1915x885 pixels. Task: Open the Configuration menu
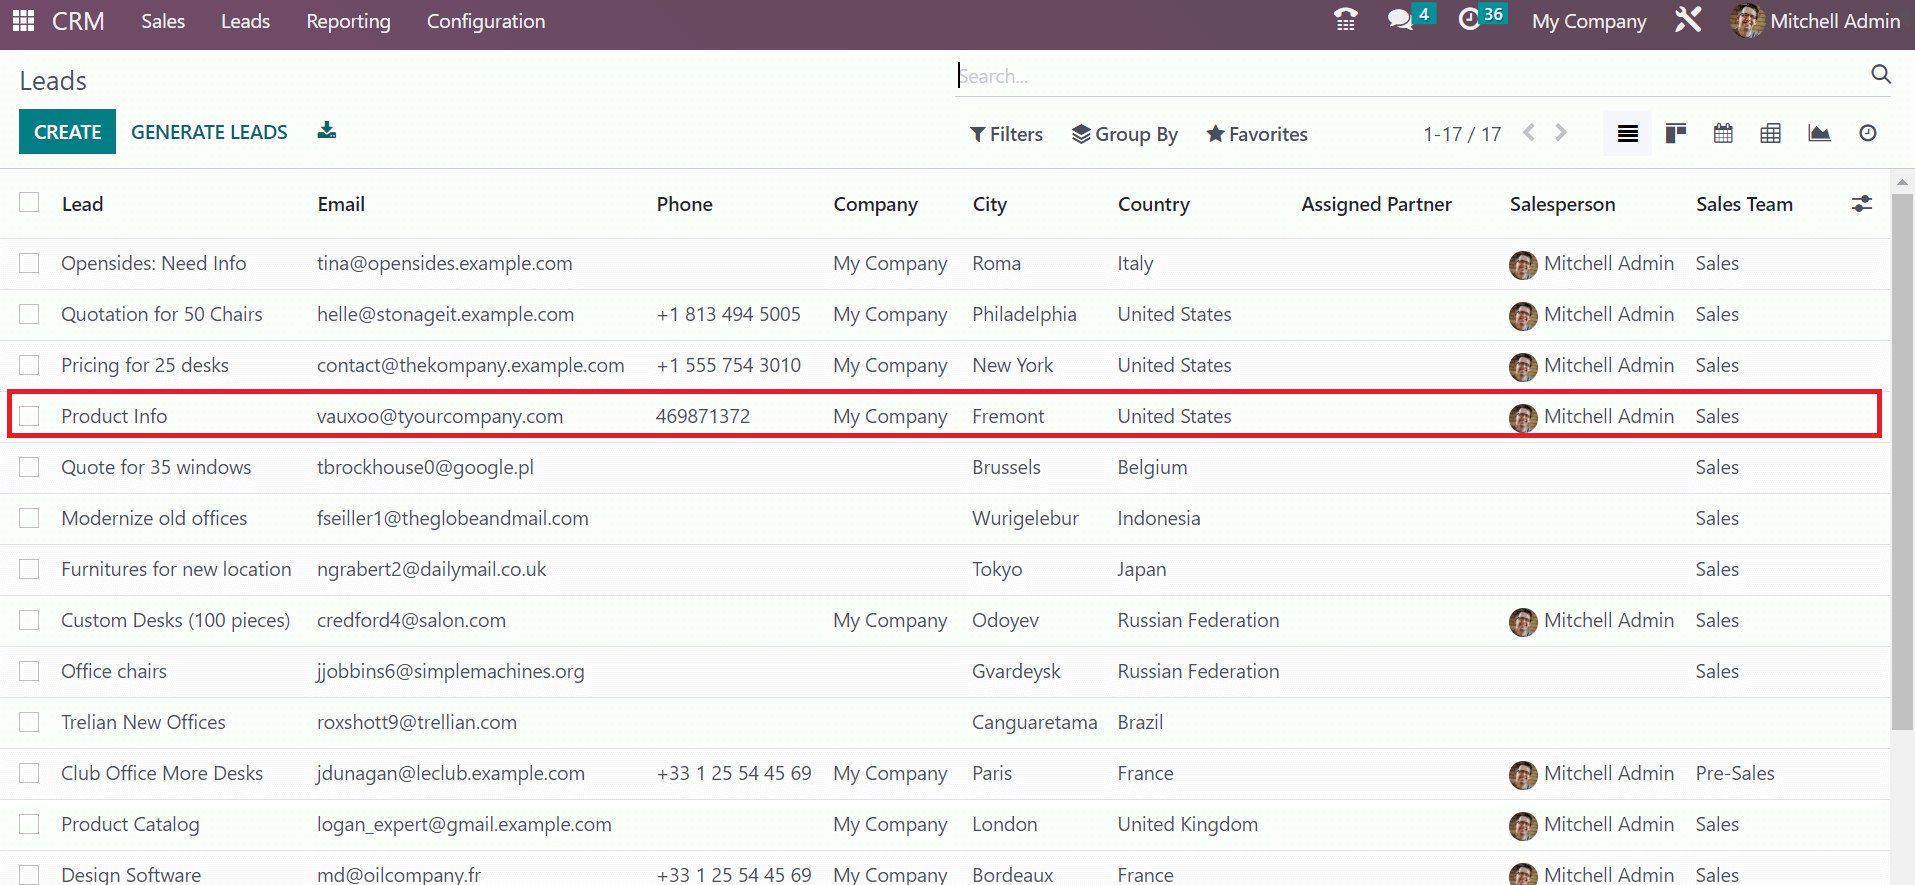click(486, 21)
